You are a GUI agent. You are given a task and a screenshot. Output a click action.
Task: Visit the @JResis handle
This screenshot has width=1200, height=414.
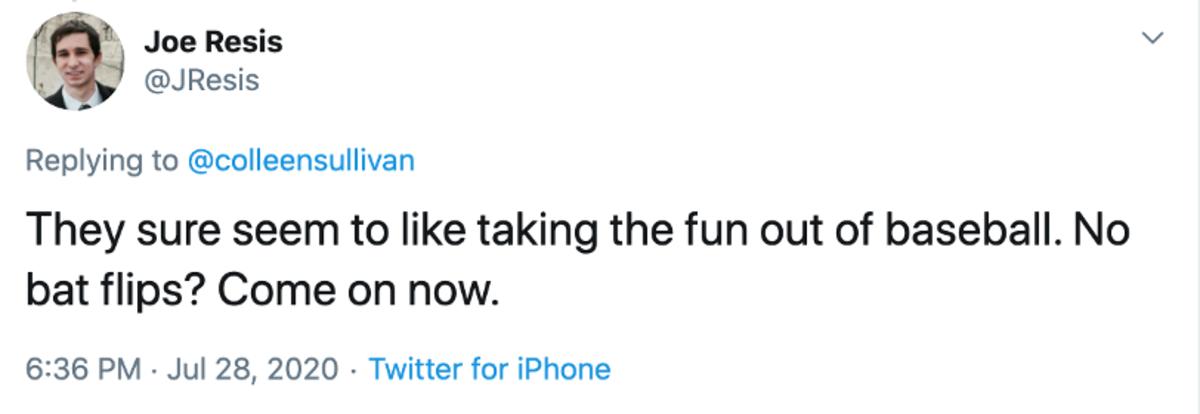(x=201, y=80)
